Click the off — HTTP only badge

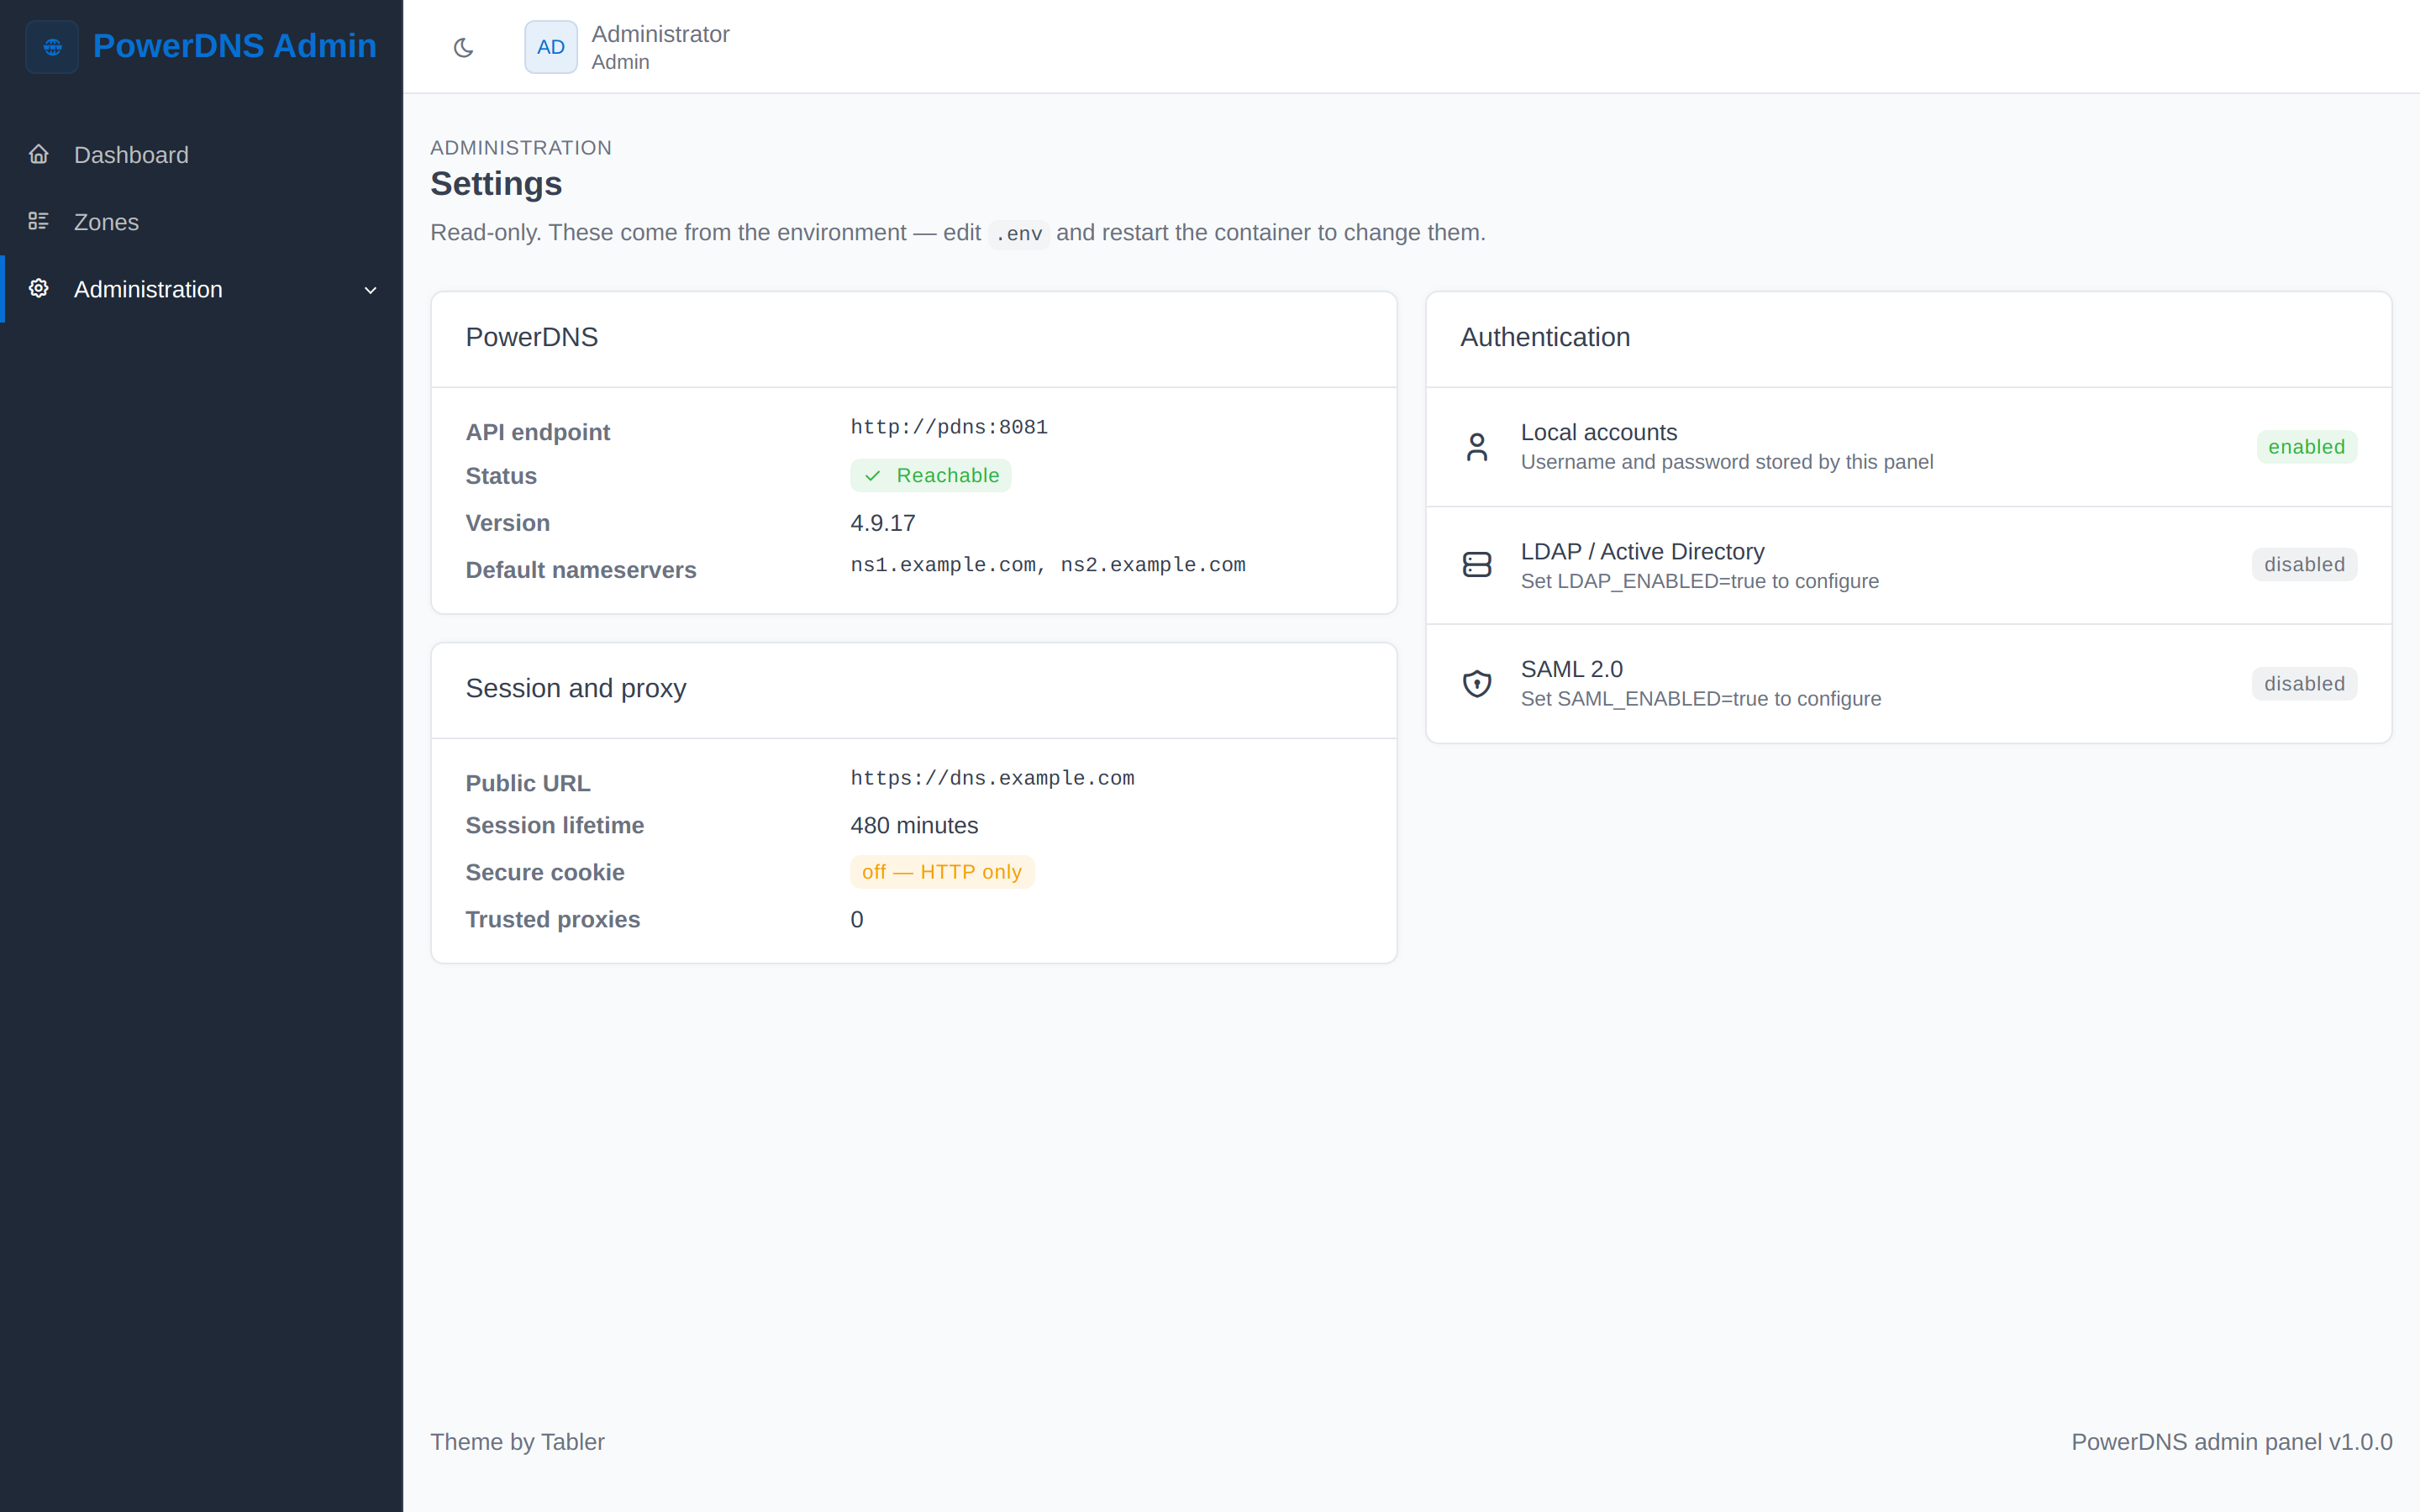click(x=942, y=872)
